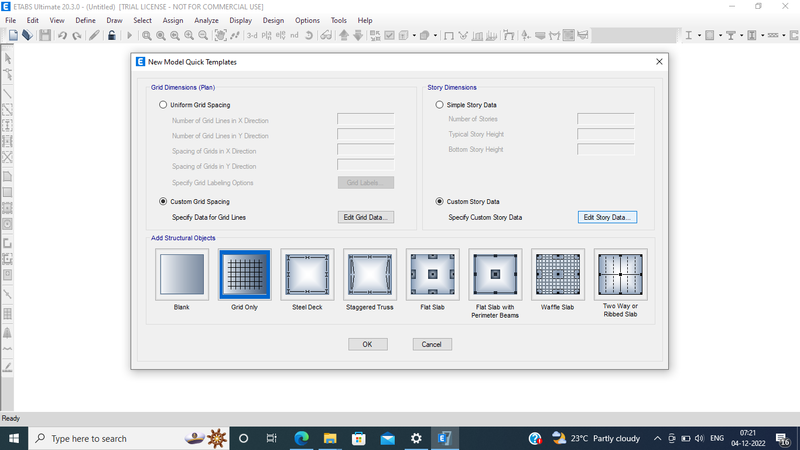
Task: Choose the Blank template thumbnail
Action: click(x=182, y=274)
